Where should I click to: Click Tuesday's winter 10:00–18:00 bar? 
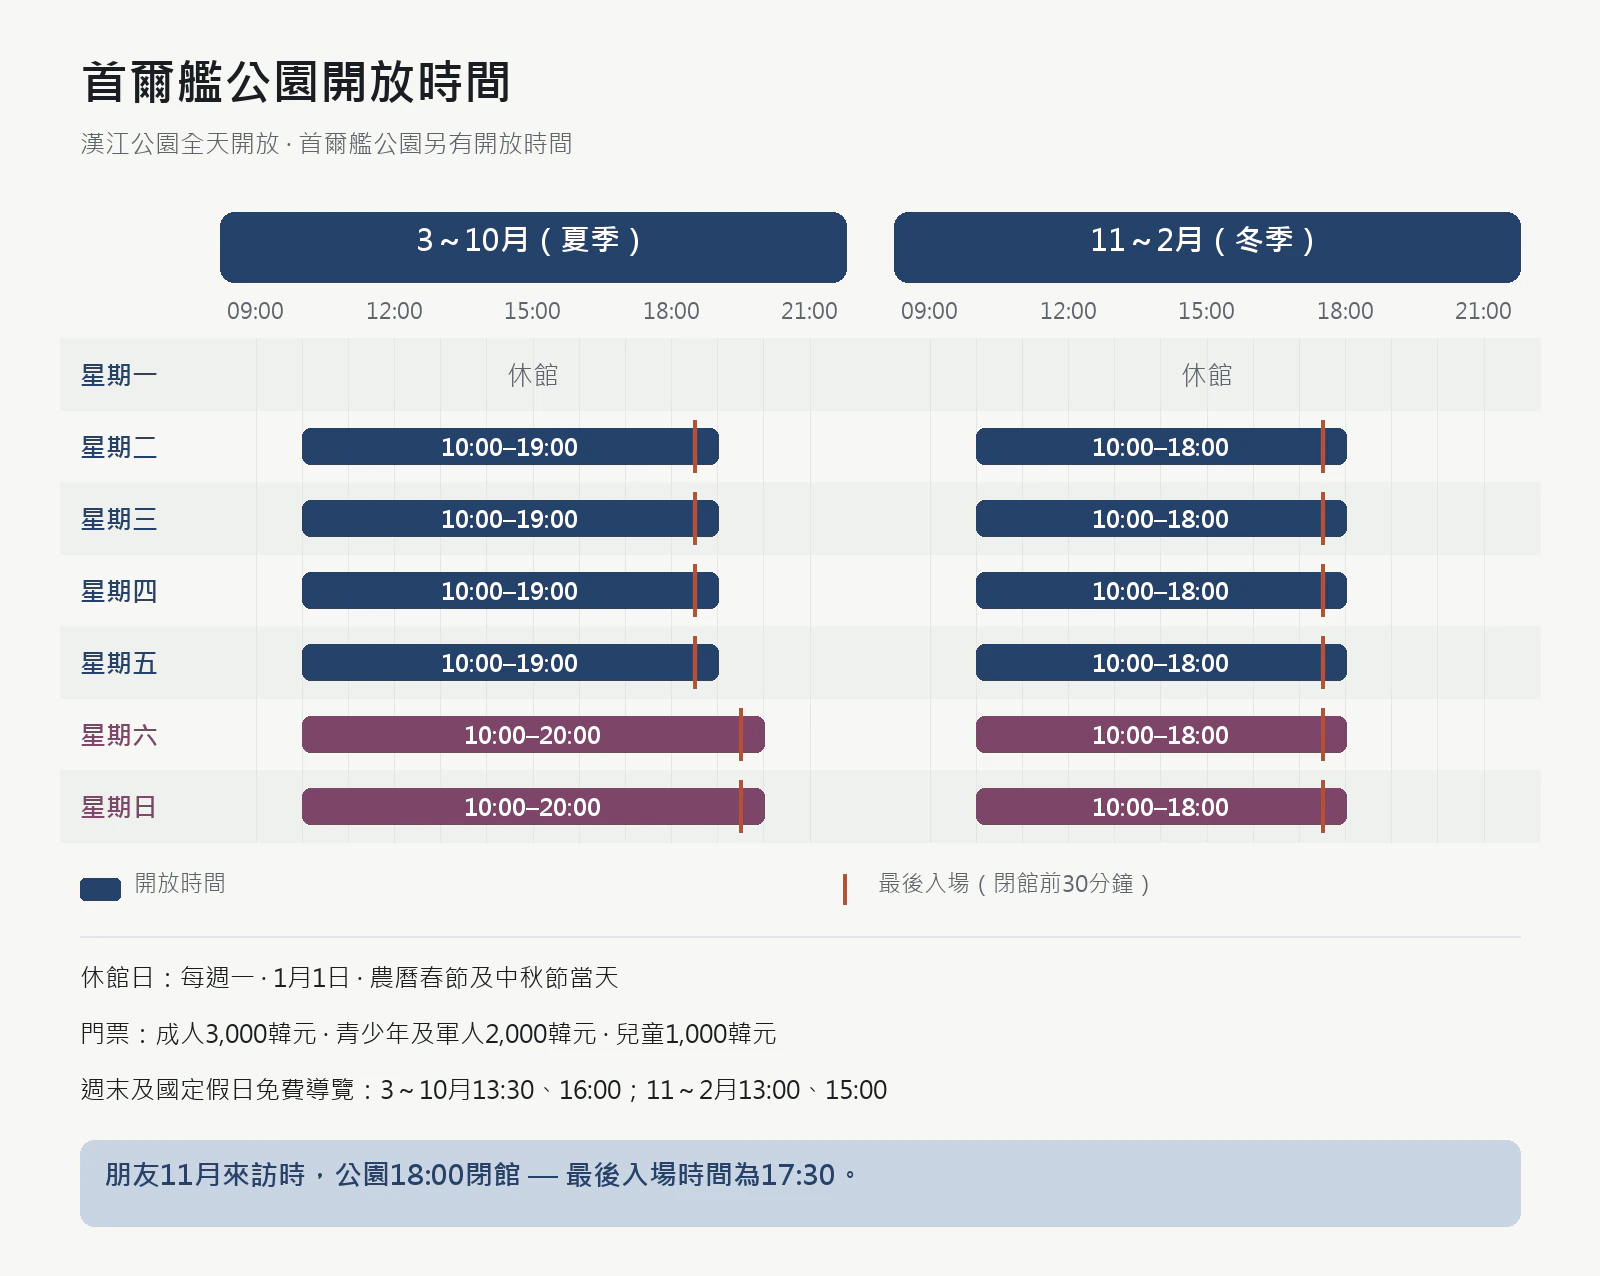[1161, 447]
